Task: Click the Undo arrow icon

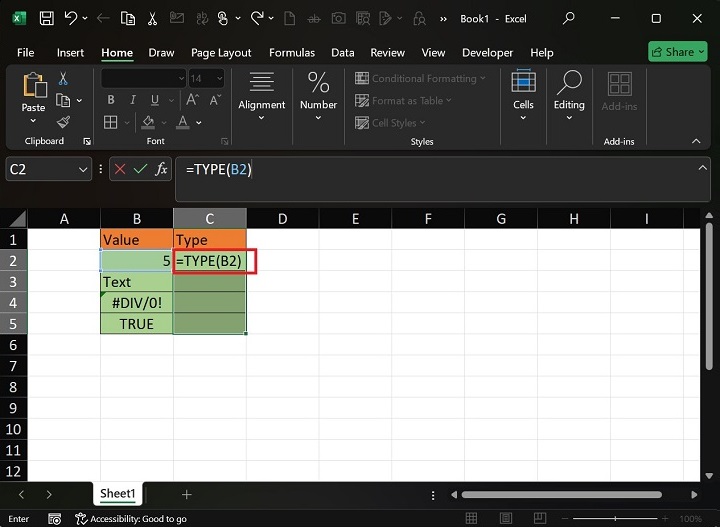Action: [x=71, y=18]
